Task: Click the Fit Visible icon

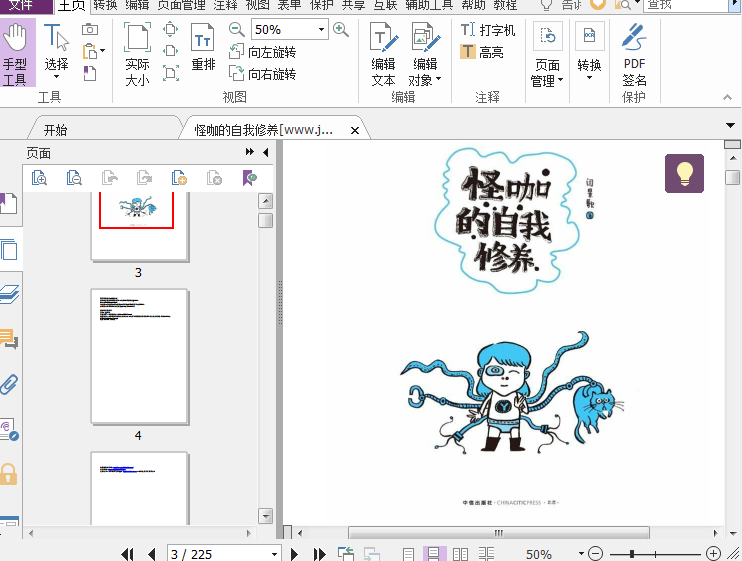Action: tap(170, 73)
